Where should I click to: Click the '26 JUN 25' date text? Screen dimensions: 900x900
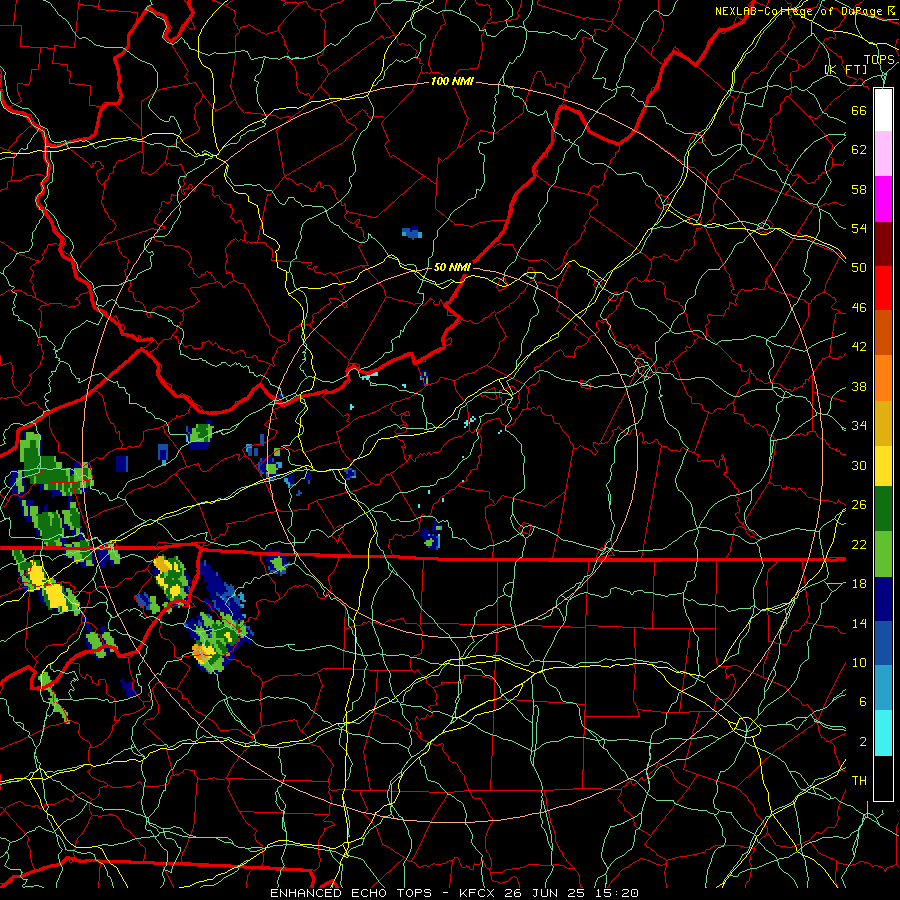tap(546, 893)
